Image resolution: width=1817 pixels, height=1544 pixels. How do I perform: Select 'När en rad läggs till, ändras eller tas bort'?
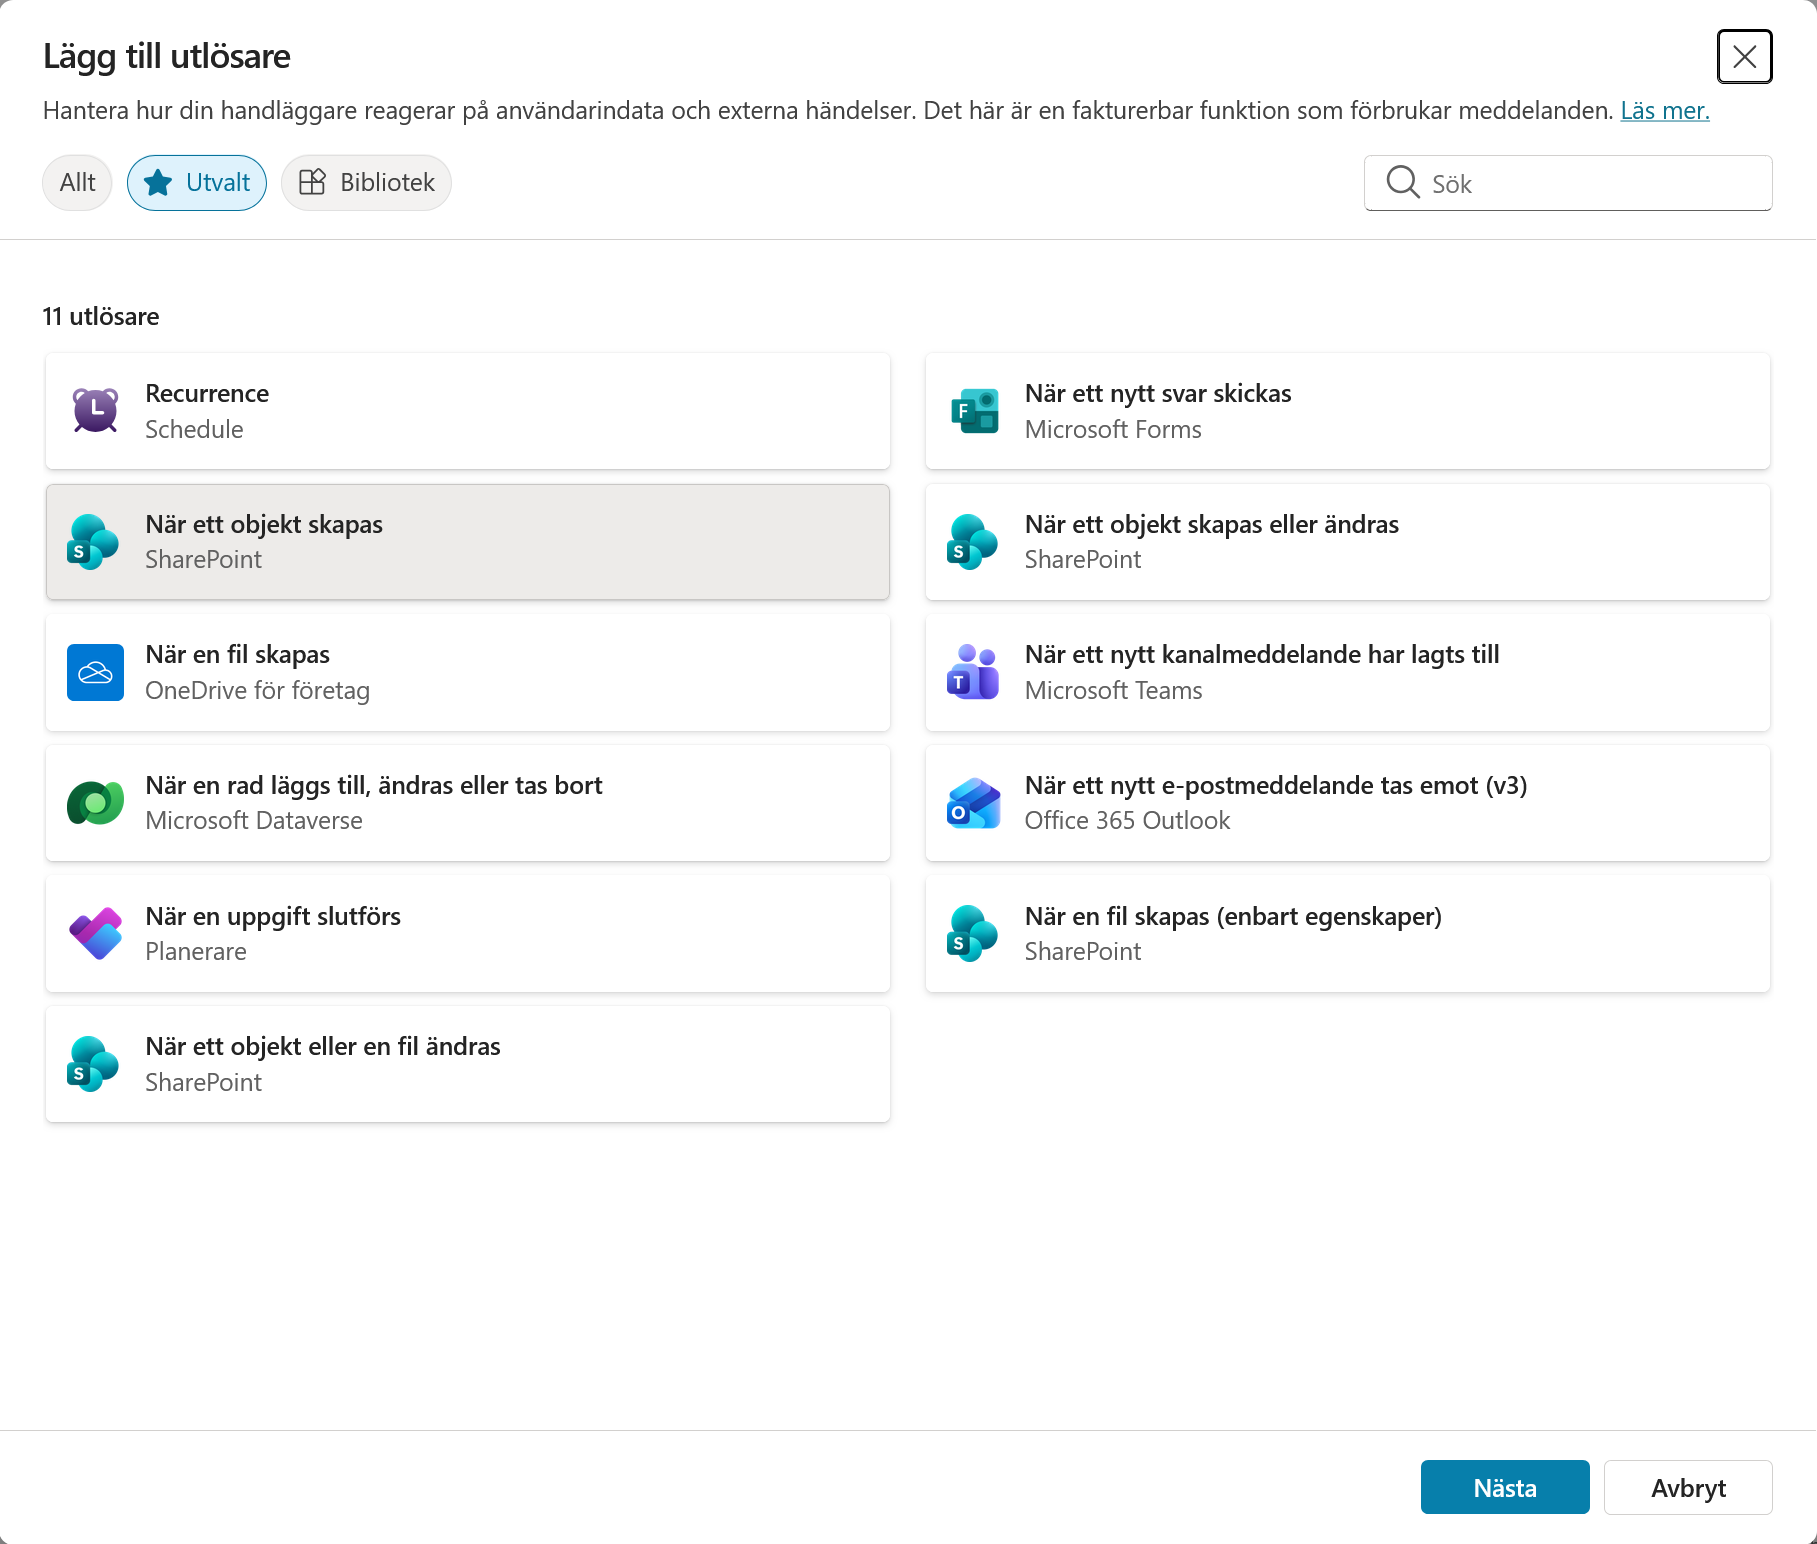374,786
